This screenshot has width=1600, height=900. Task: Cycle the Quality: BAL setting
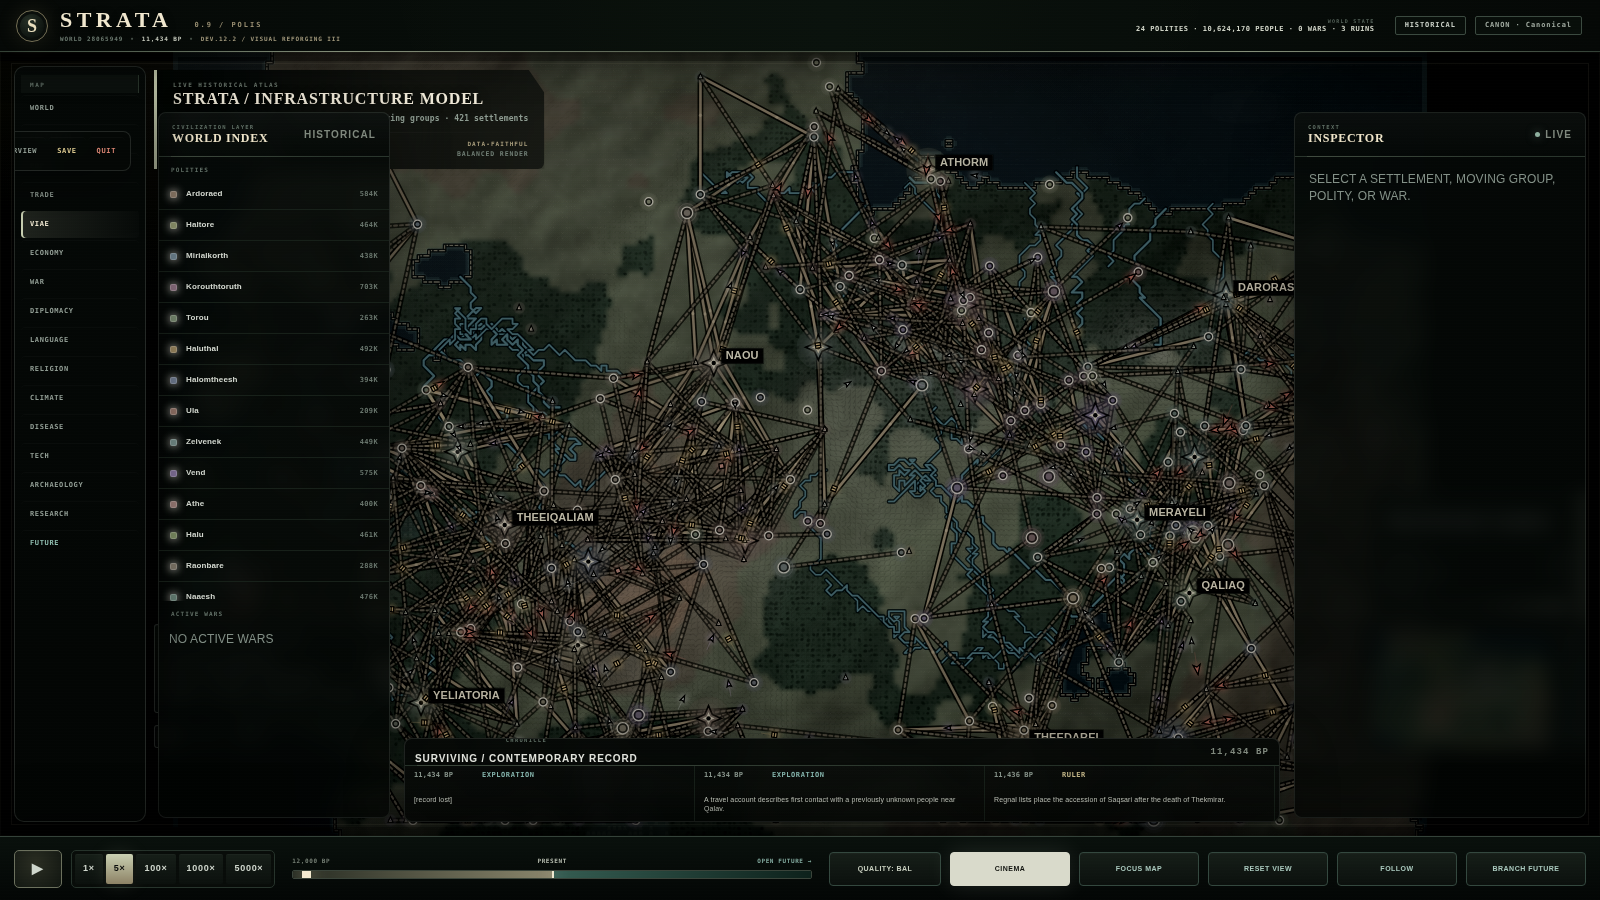[885, 869]
